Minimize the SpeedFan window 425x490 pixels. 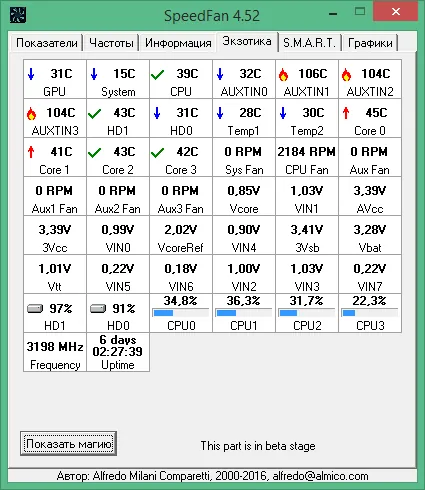tap(333, 13)
